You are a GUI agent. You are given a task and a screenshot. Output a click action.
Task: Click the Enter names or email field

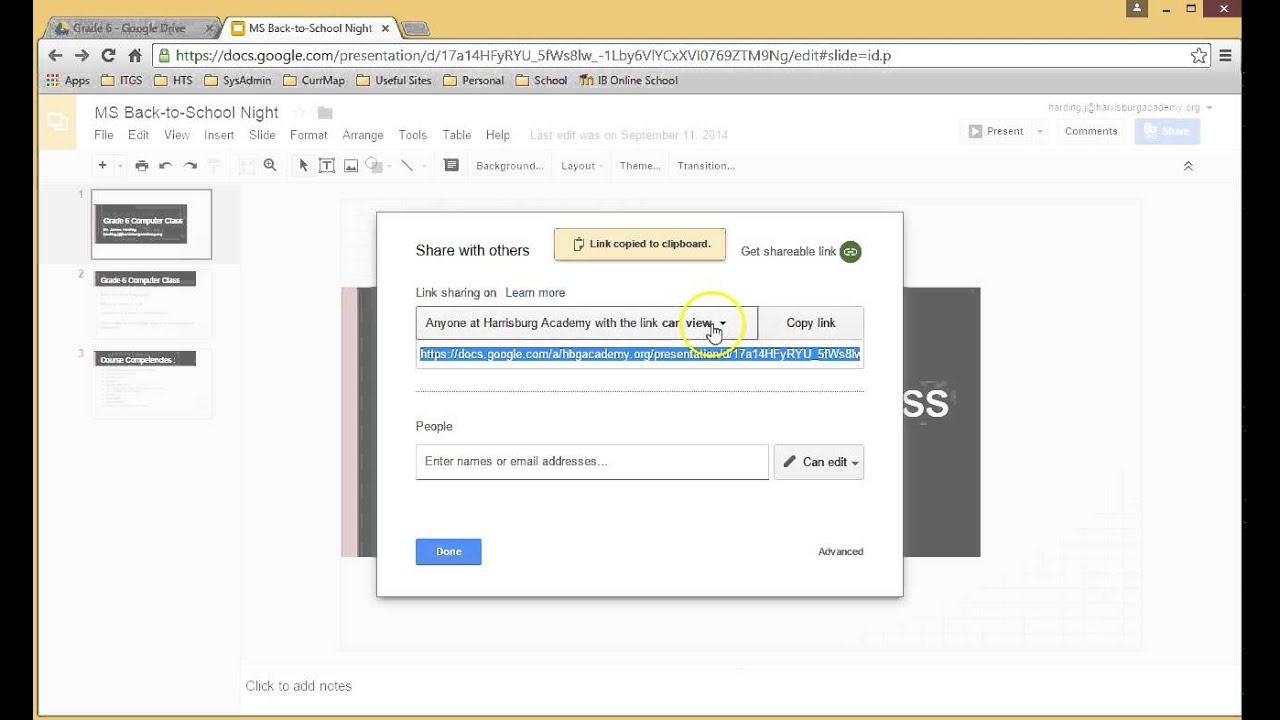point(592,462)
